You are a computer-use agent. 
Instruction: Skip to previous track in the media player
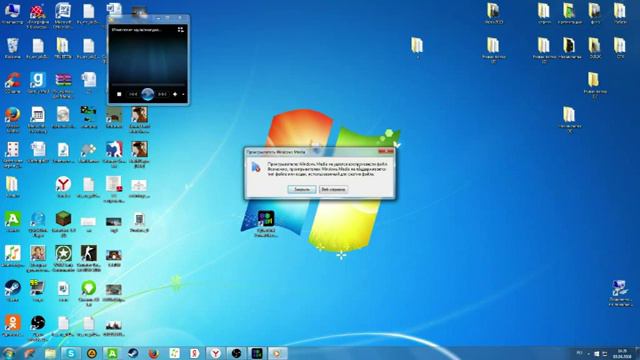133,94
